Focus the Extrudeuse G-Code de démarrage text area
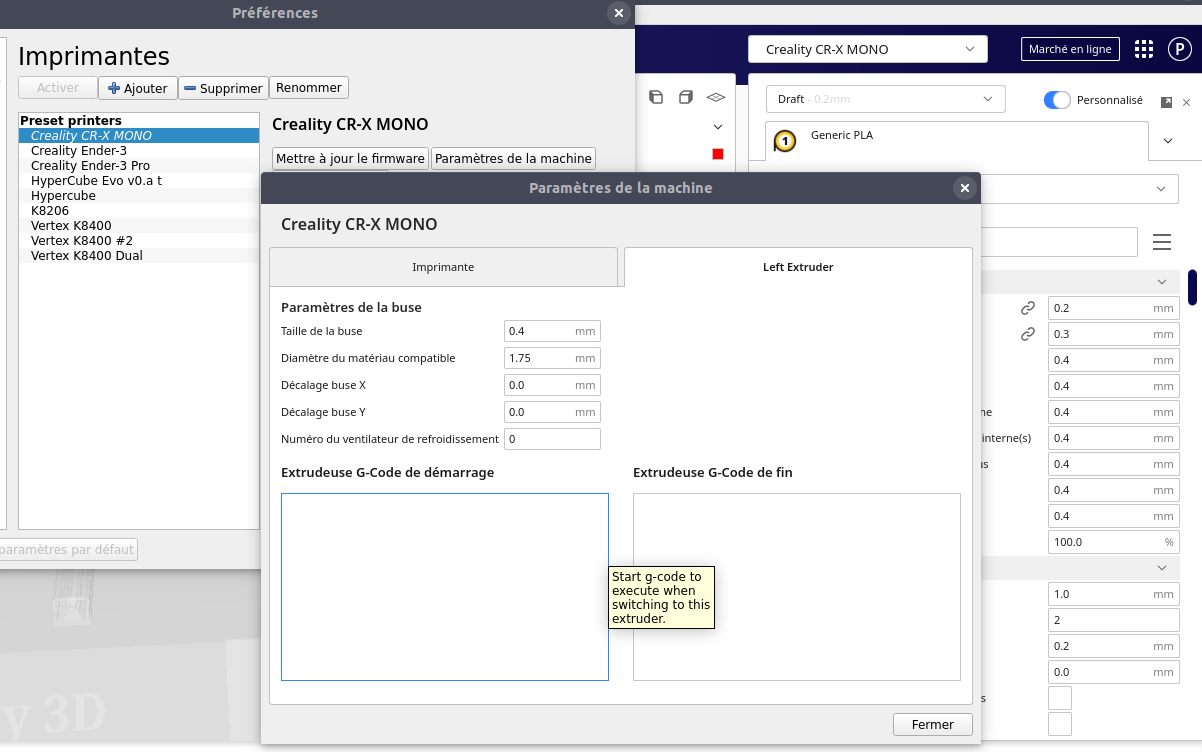Viewport: 1202px width, 752px height. point(445,587)
